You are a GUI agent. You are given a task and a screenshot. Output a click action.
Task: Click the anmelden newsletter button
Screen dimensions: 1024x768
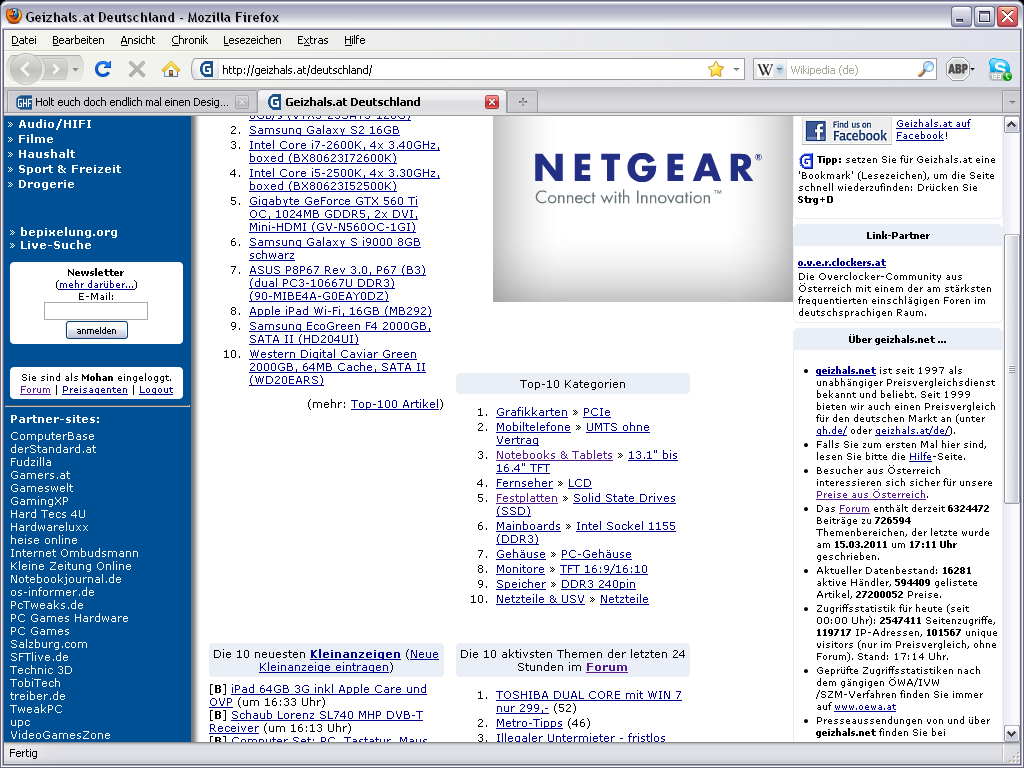tap(97, 330)
